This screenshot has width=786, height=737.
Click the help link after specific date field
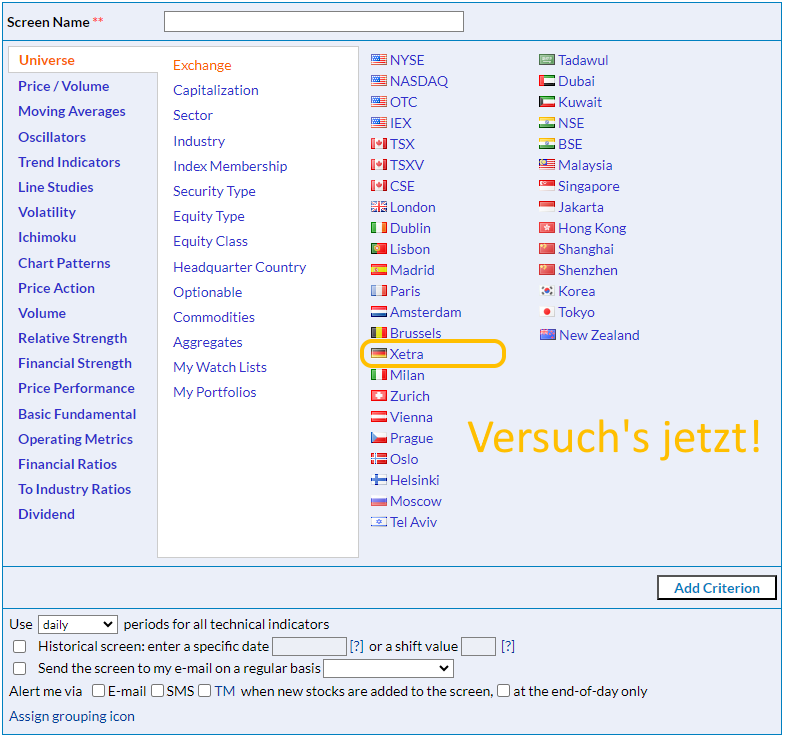pos(356,647)
